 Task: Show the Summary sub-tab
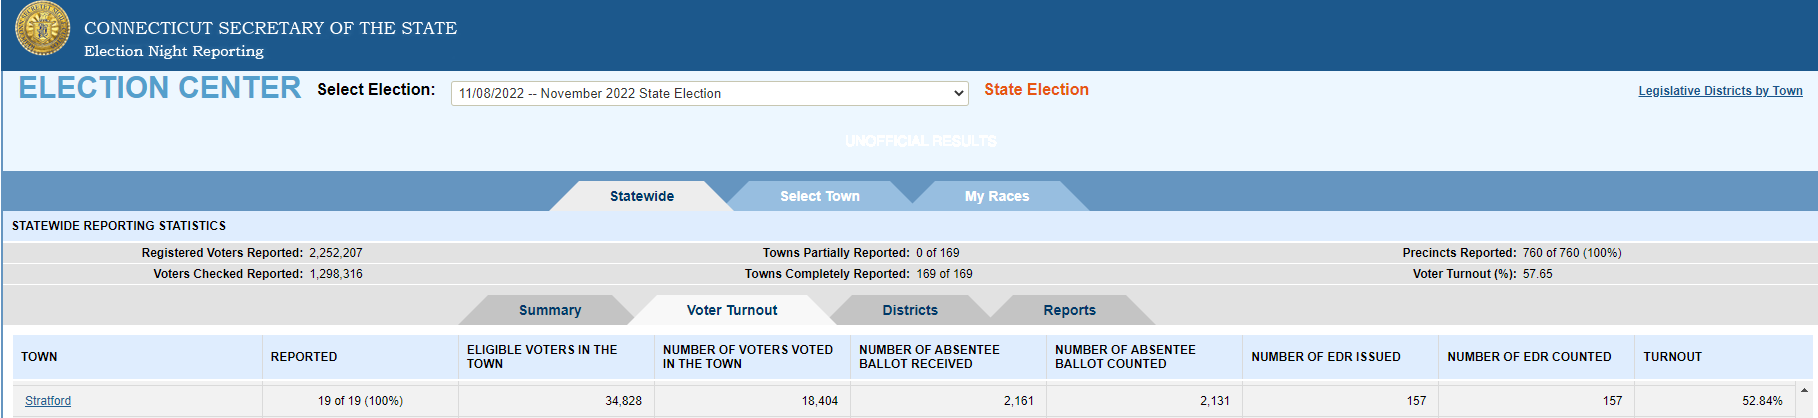(550, 310)
